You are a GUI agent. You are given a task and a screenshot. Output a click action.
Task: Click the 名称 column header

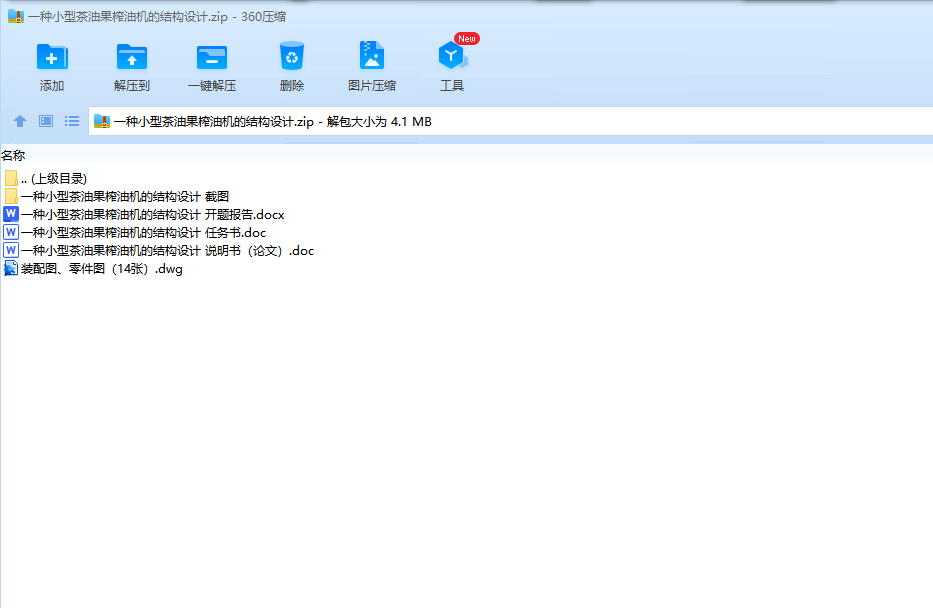[x=13, y=156]
